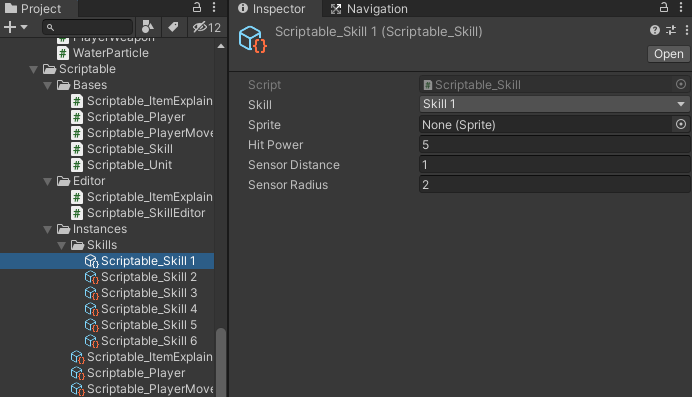Viewport: 692px width, 397px height.
Task: Switch to the Navigation tab
Action: coord(370,8)
